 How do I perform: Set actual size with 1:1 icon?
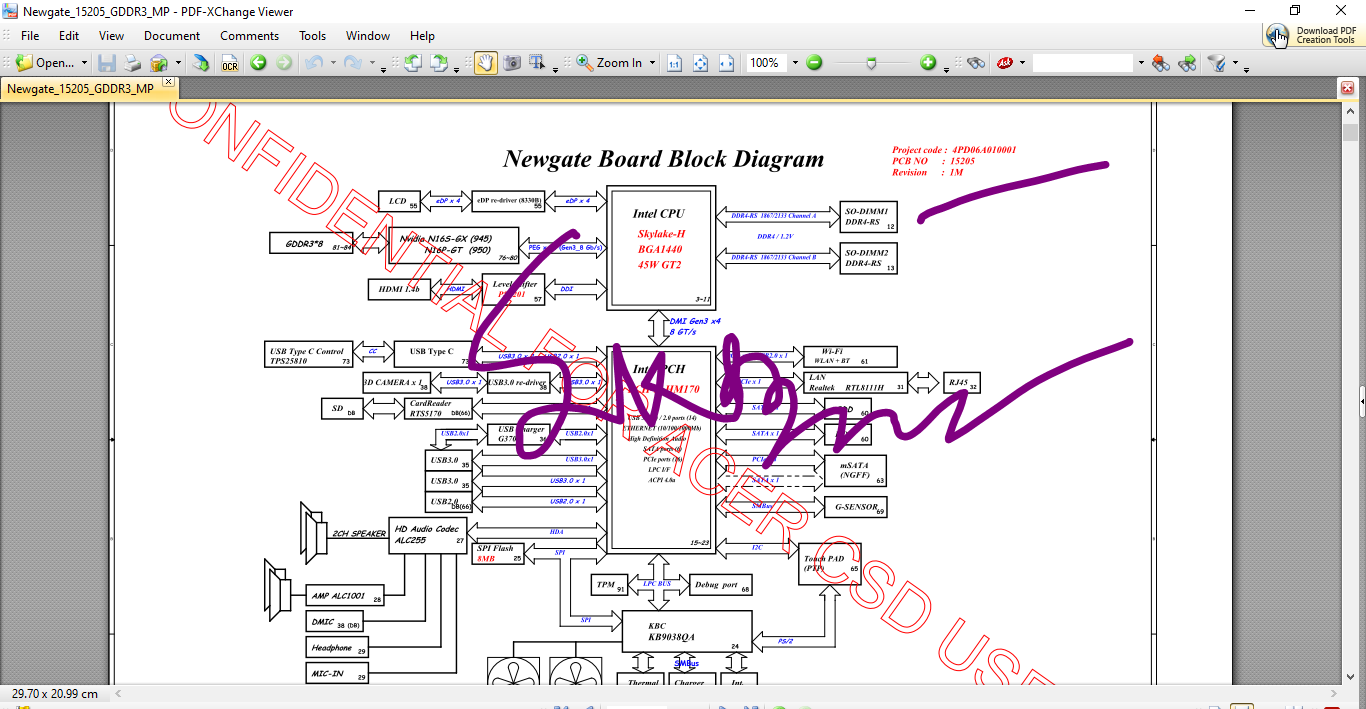[x=674, y=63]
